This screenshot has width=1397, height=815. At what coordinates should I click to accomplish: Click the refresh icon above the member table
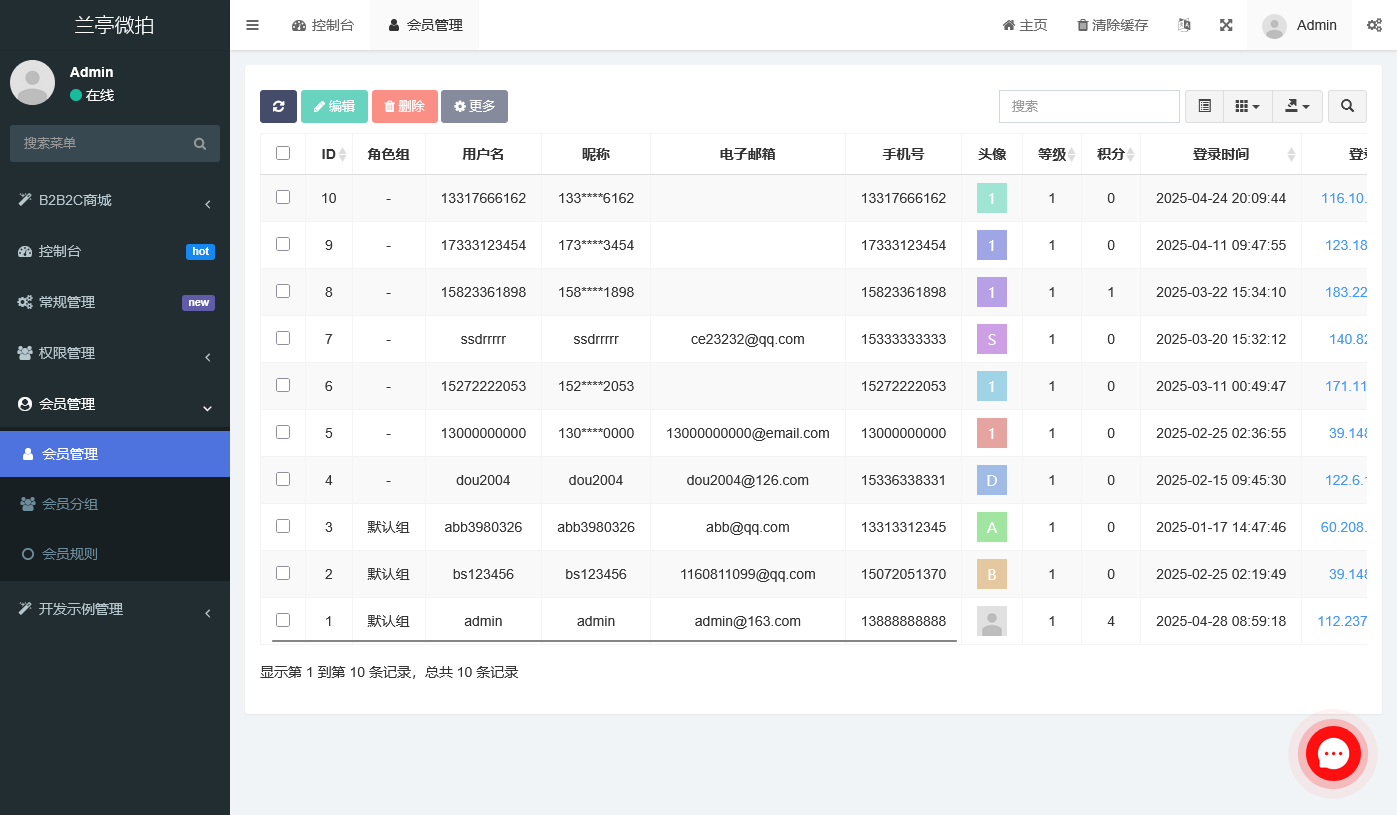(278, 106)
